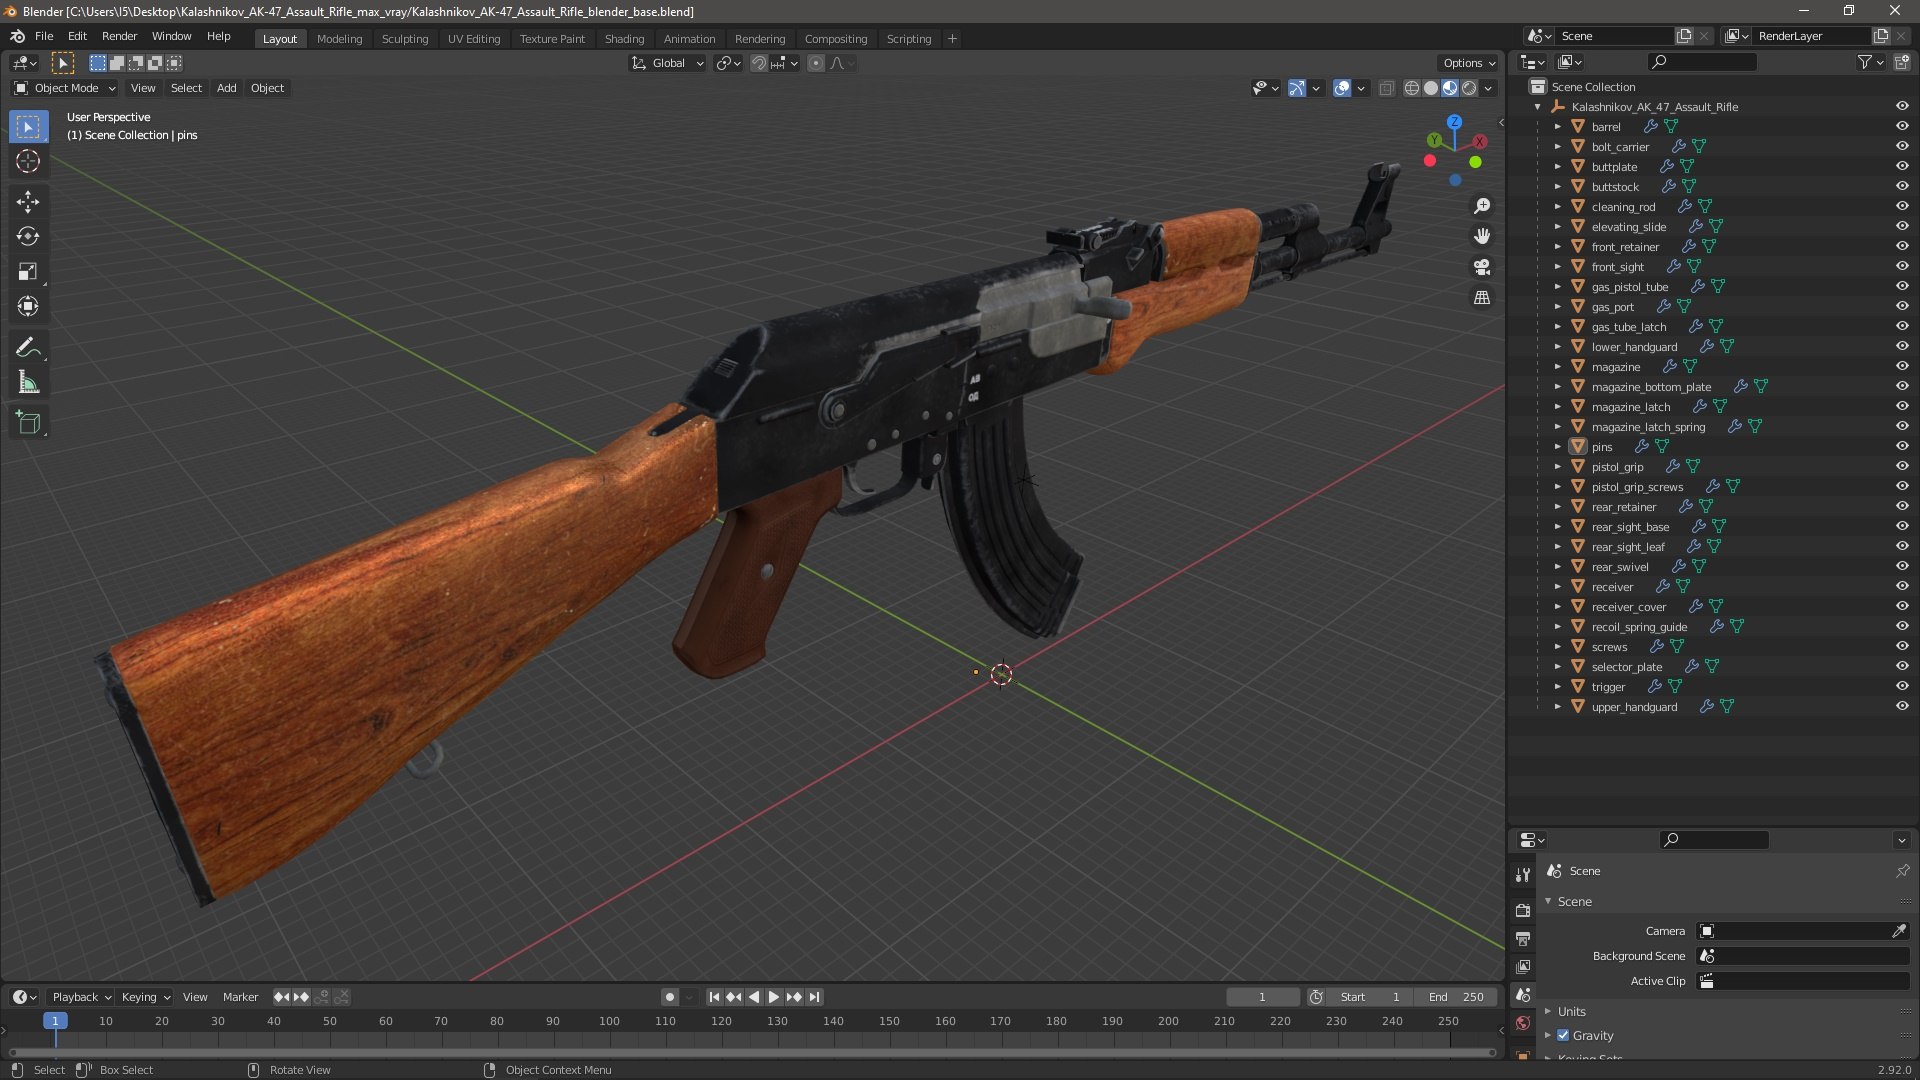The image size is (1920, 1080).
Task: Switch to the UV Editing workspace tab
Action: coord(473,38)
